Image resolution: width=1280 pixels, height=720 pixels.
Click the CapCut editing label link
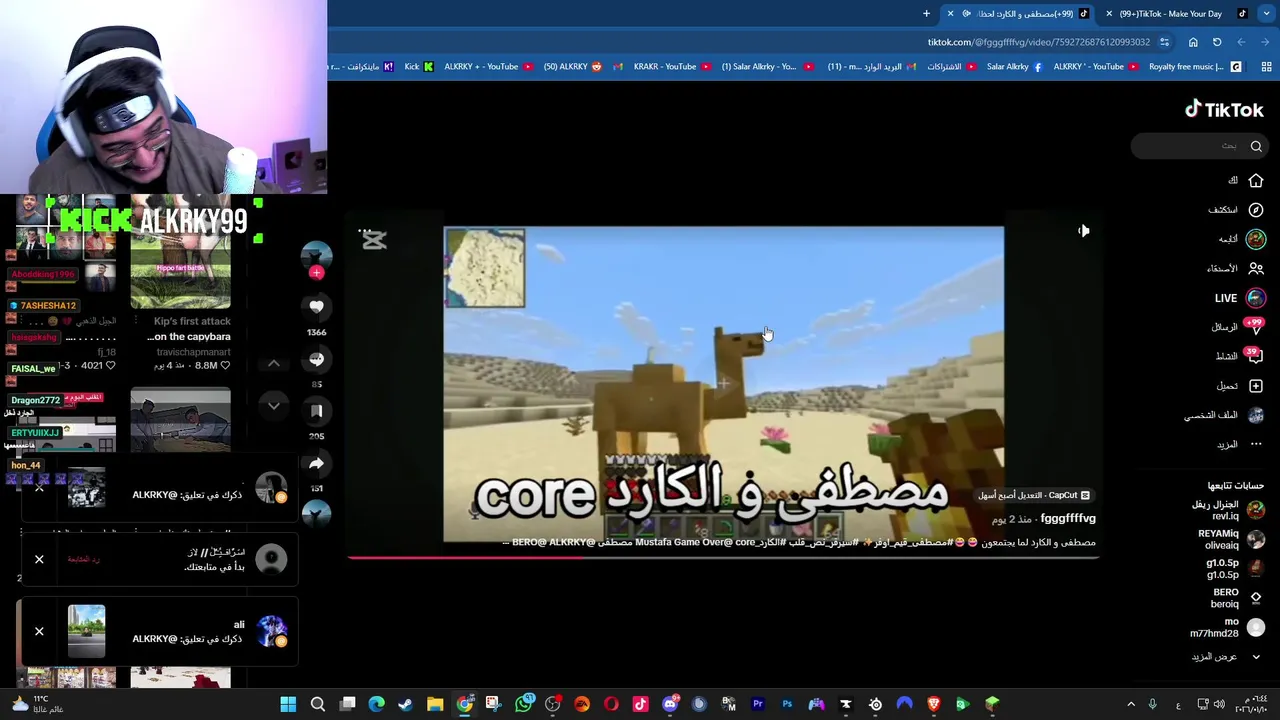coord(1034,495)
